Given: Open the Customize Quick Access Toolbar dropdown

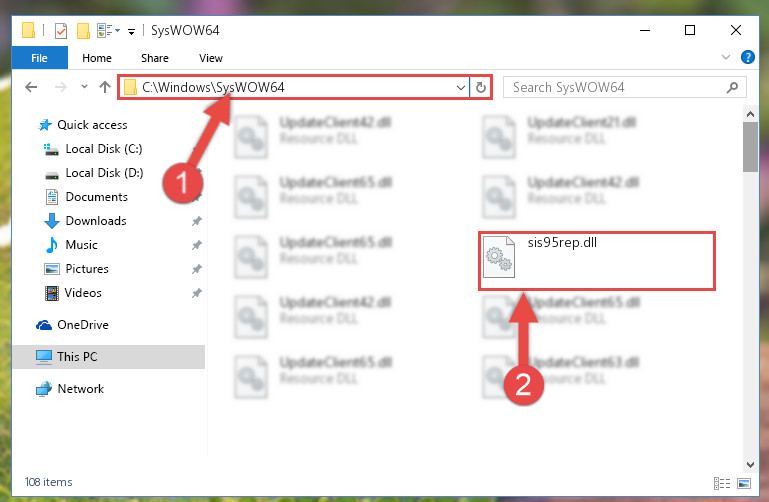Looking at the screenshot, I should (x=131, y=32).
